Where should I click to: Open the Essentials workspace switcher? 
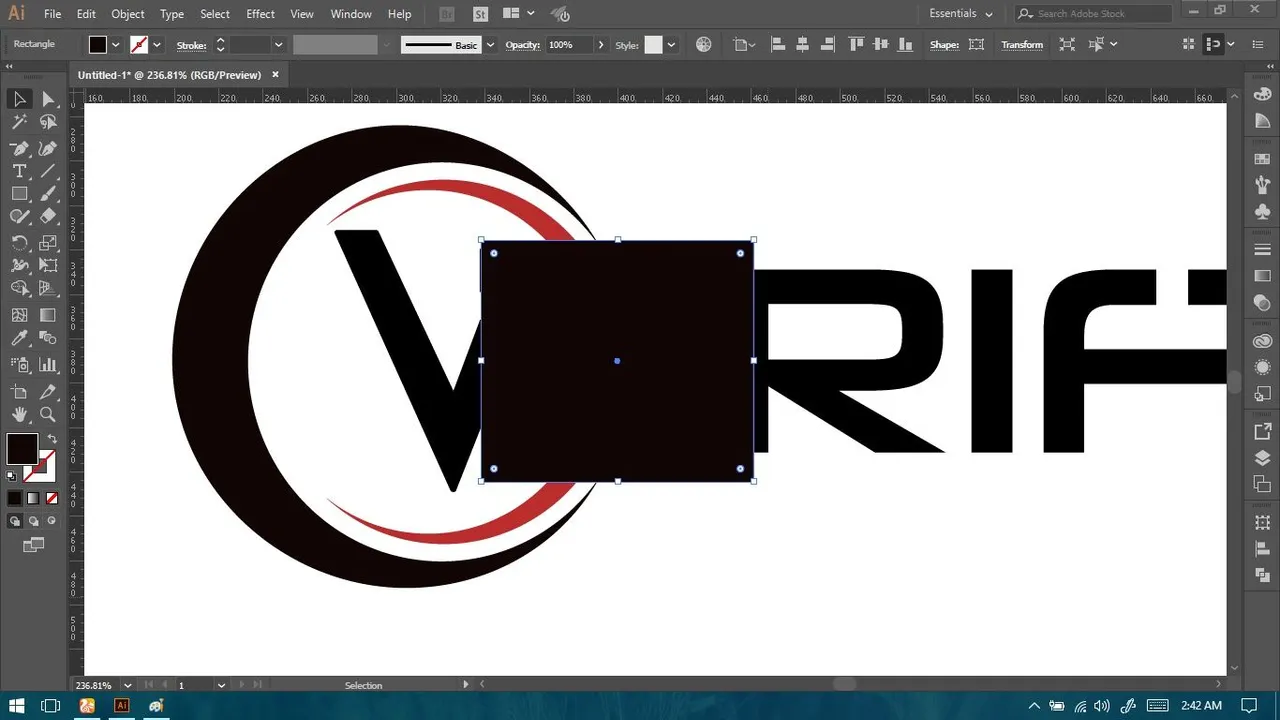point(961,14)
